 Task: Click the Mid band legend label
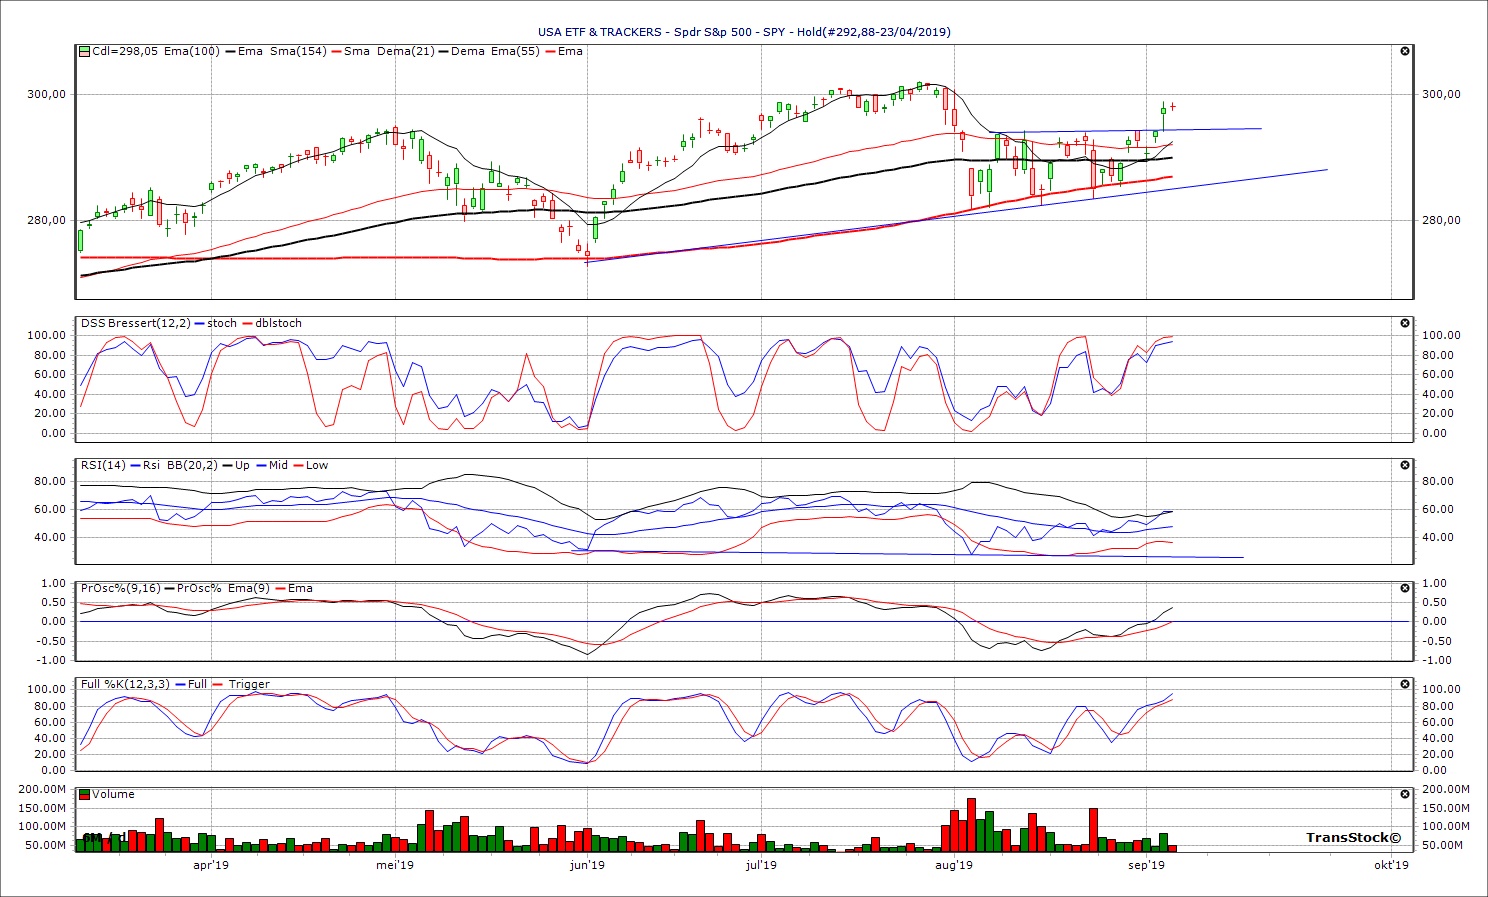click(x=278, y=465)
